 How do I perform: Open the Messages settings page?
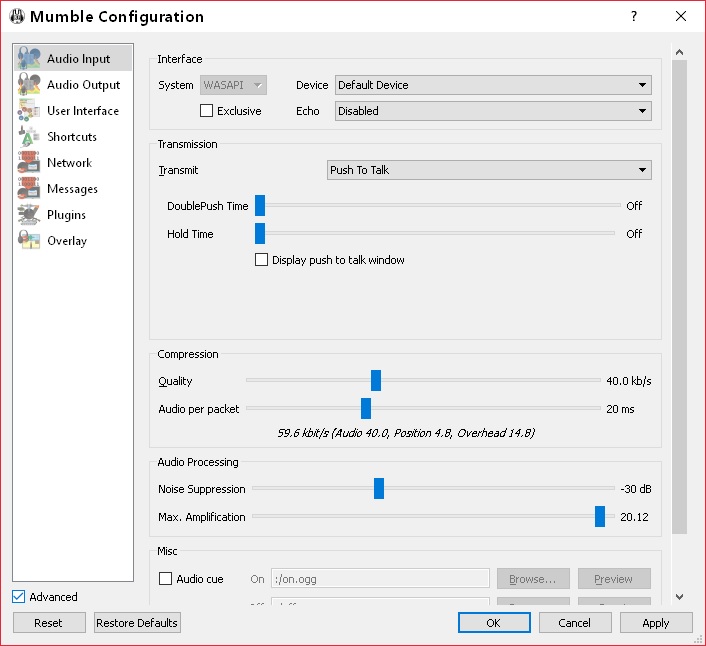pyautogui.click(x=73, y=189)
